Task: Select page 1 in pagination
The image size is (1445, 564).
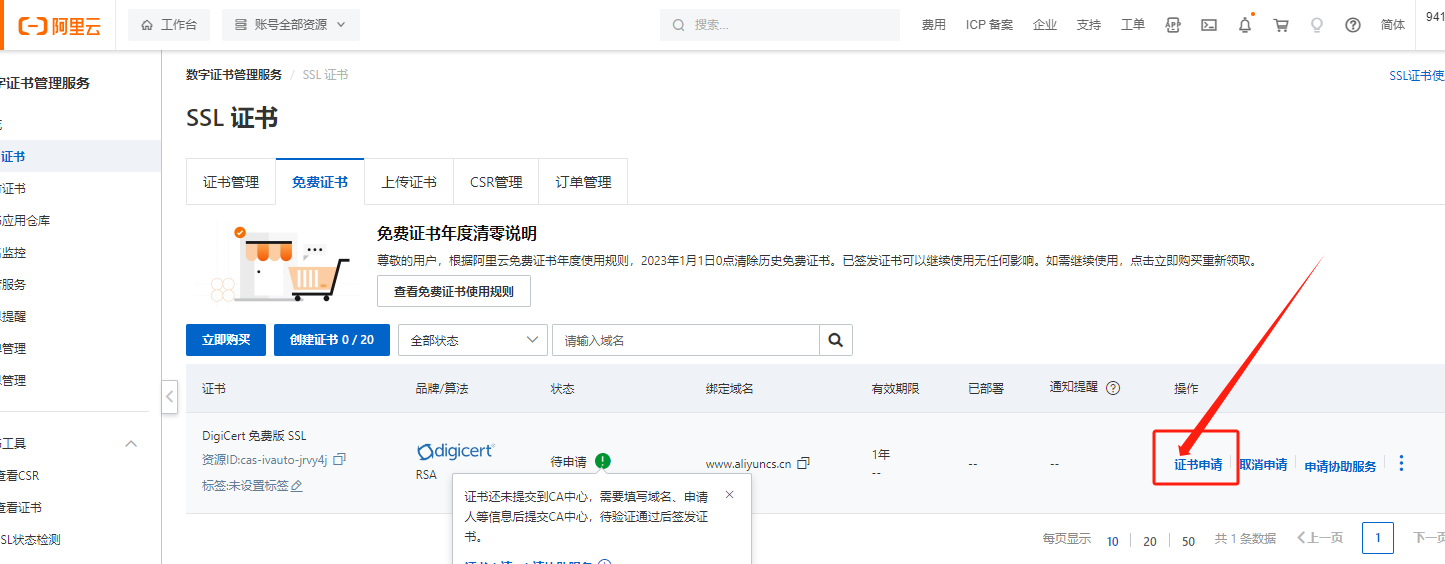Action: pyautogui.click(x=1378, y=538)
